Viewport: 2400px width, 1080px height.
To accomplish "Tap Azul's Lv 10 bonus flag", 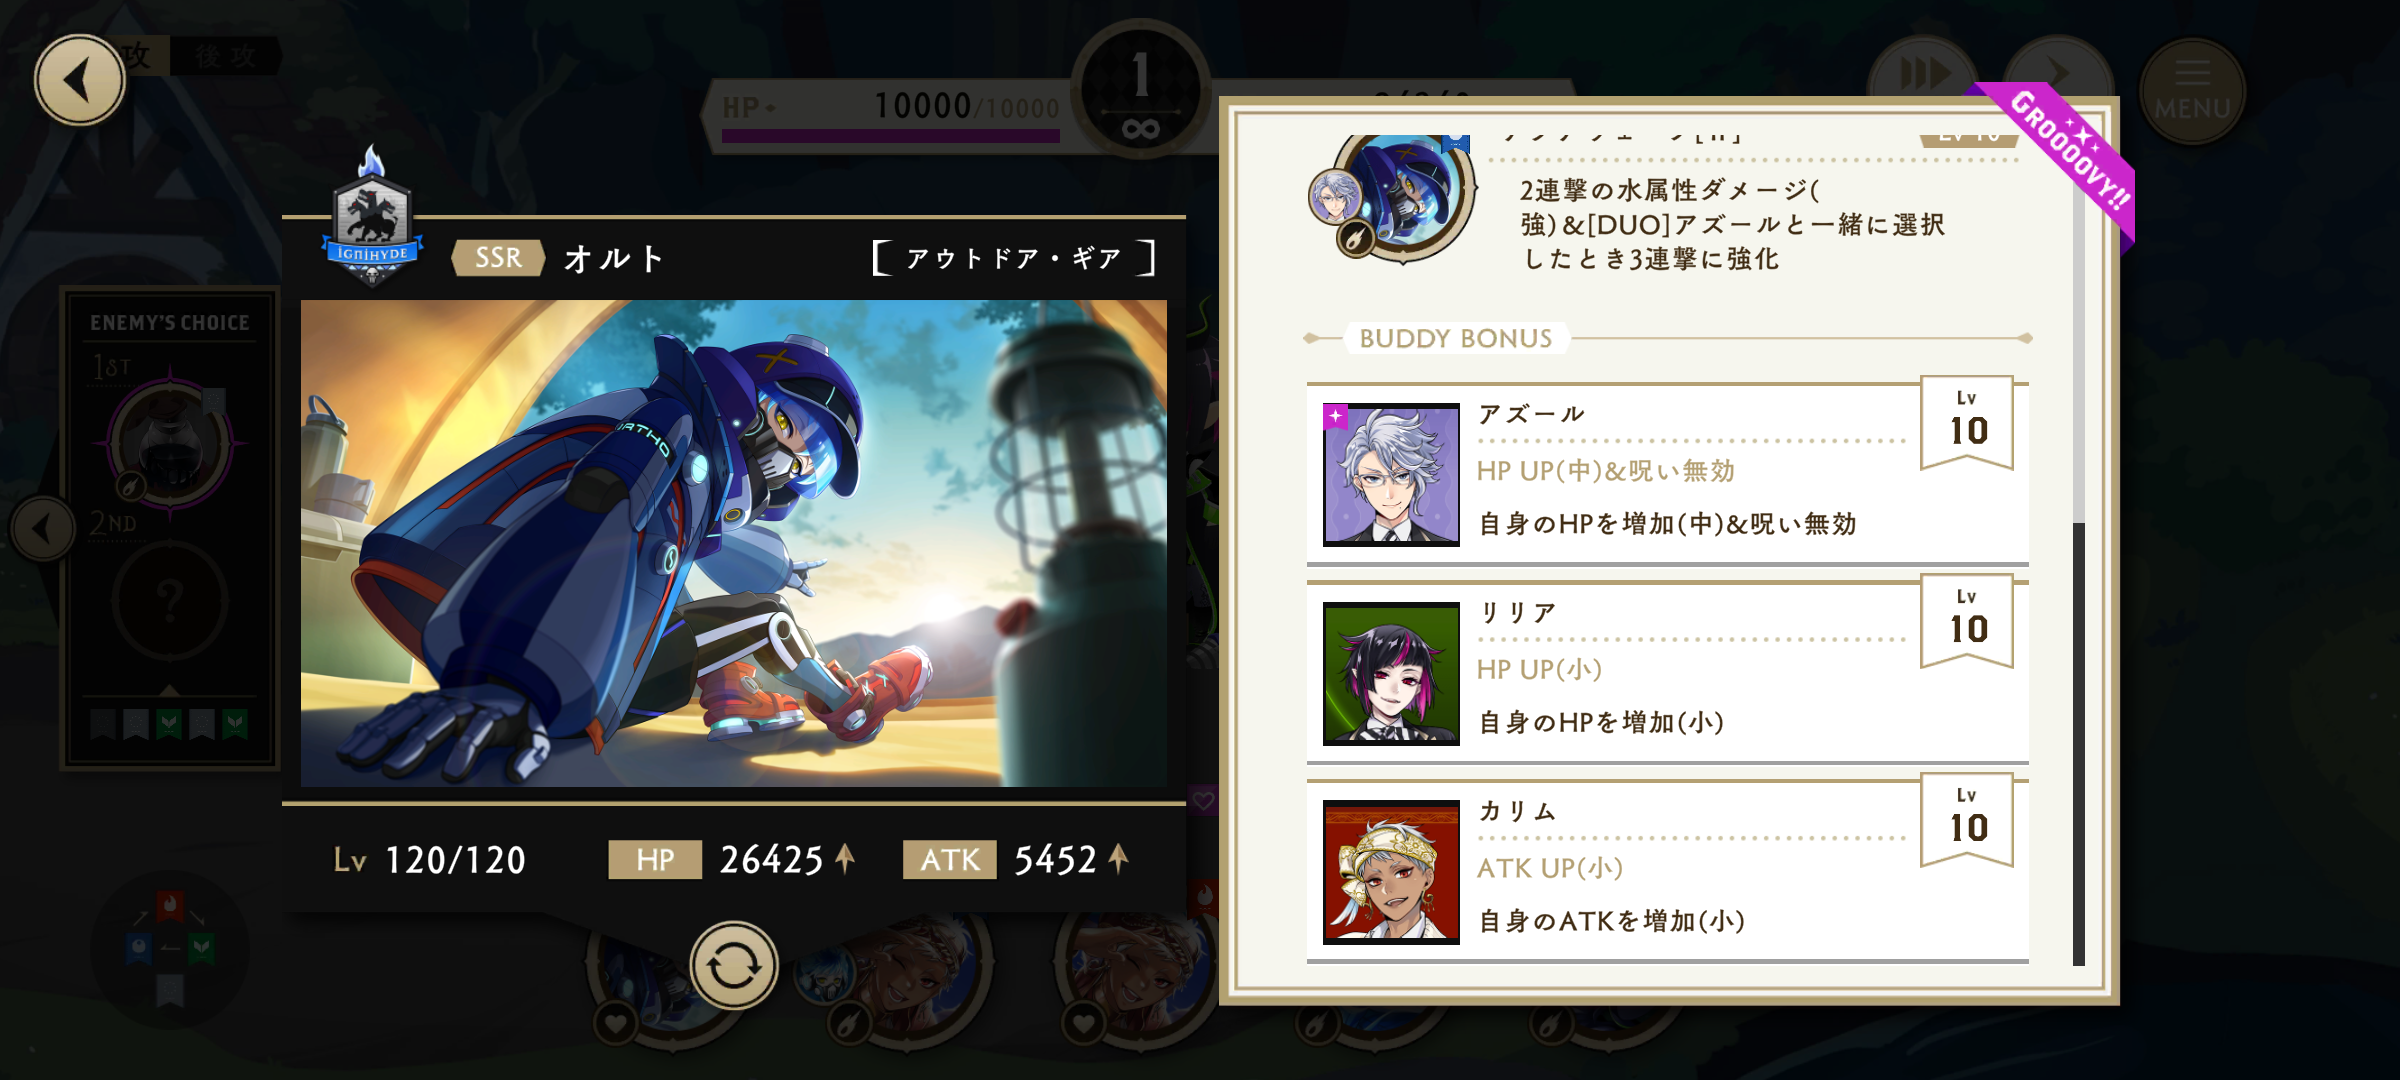I will pyautogui.click(x=1967, y=423).
